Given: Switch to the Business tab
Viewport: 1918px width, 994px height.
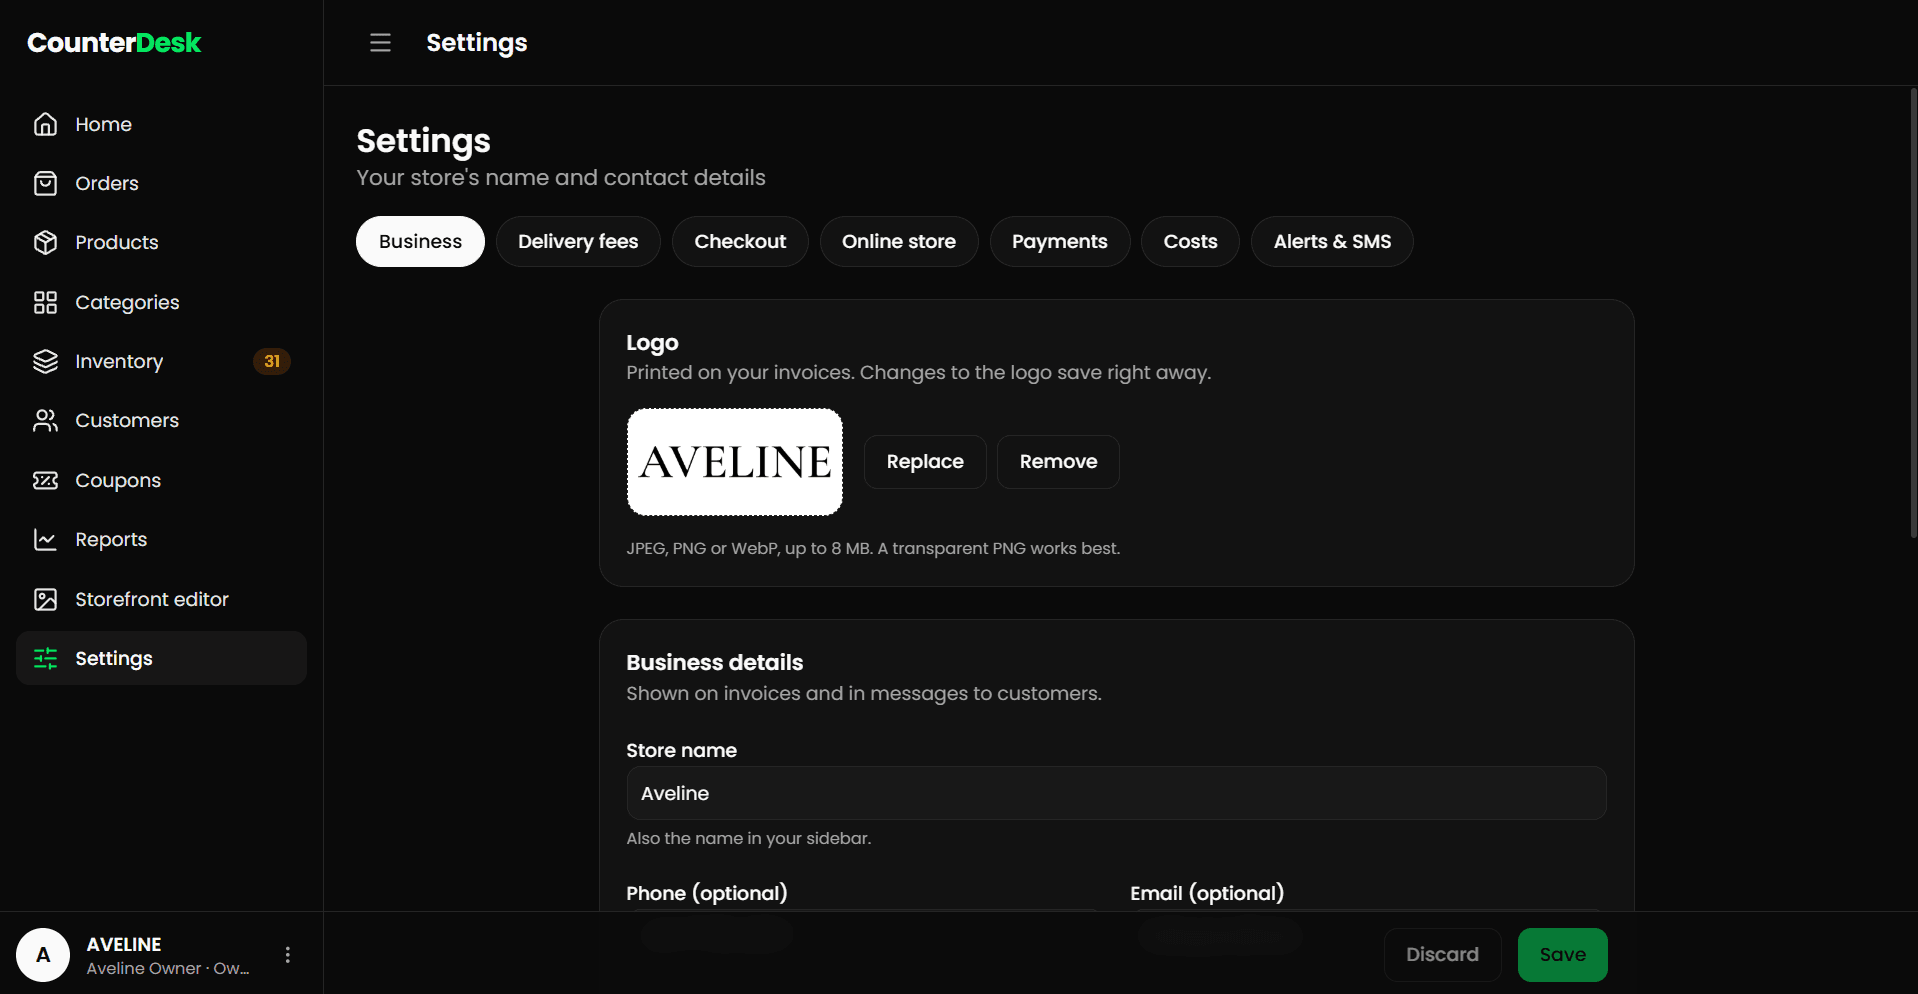Looking at the screenshot, I should pos(420,241).
